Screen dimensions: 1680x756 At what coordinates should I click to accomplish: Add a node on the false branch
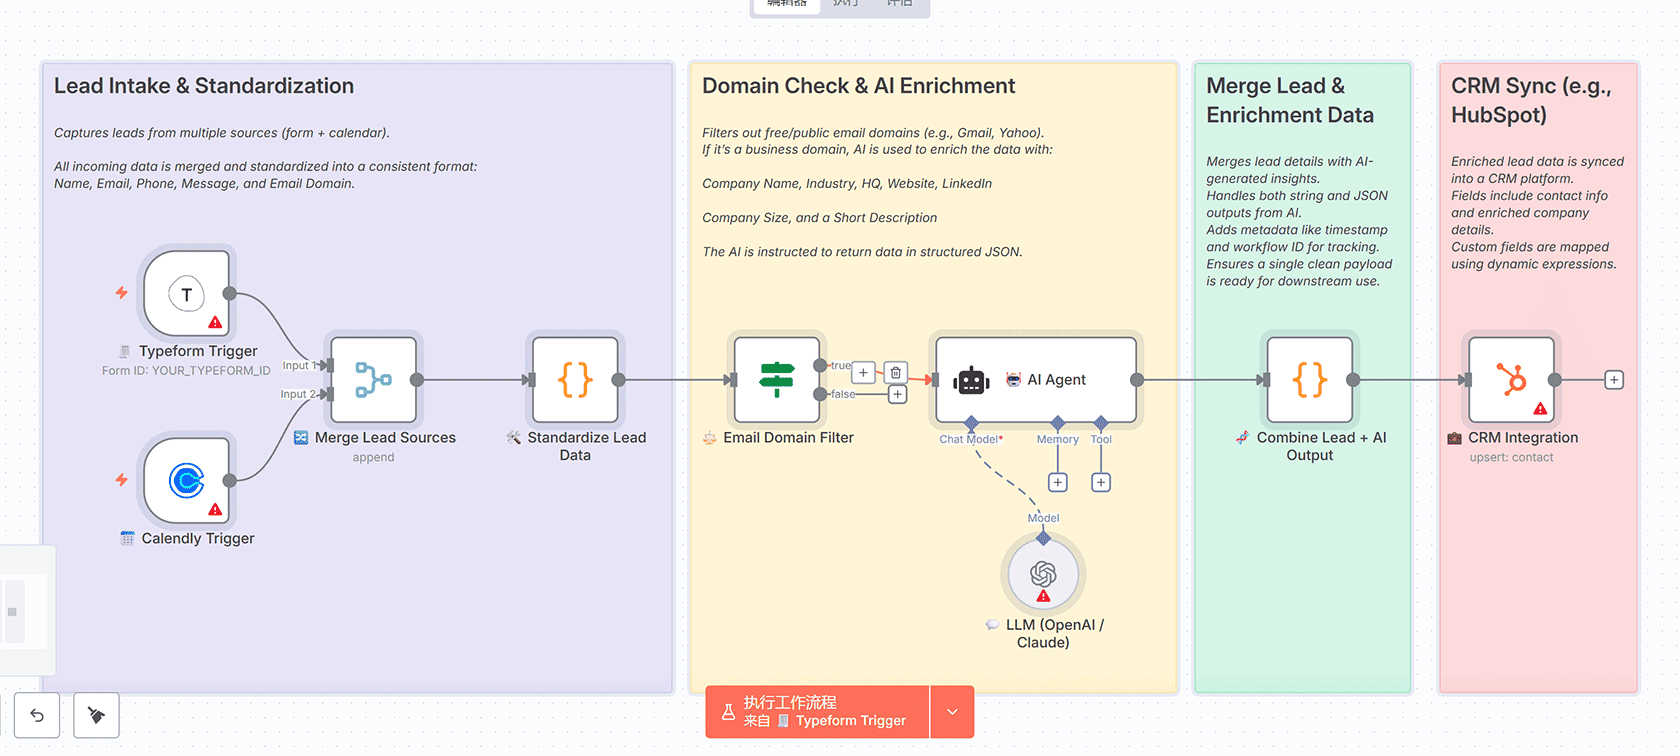point(898,395)
